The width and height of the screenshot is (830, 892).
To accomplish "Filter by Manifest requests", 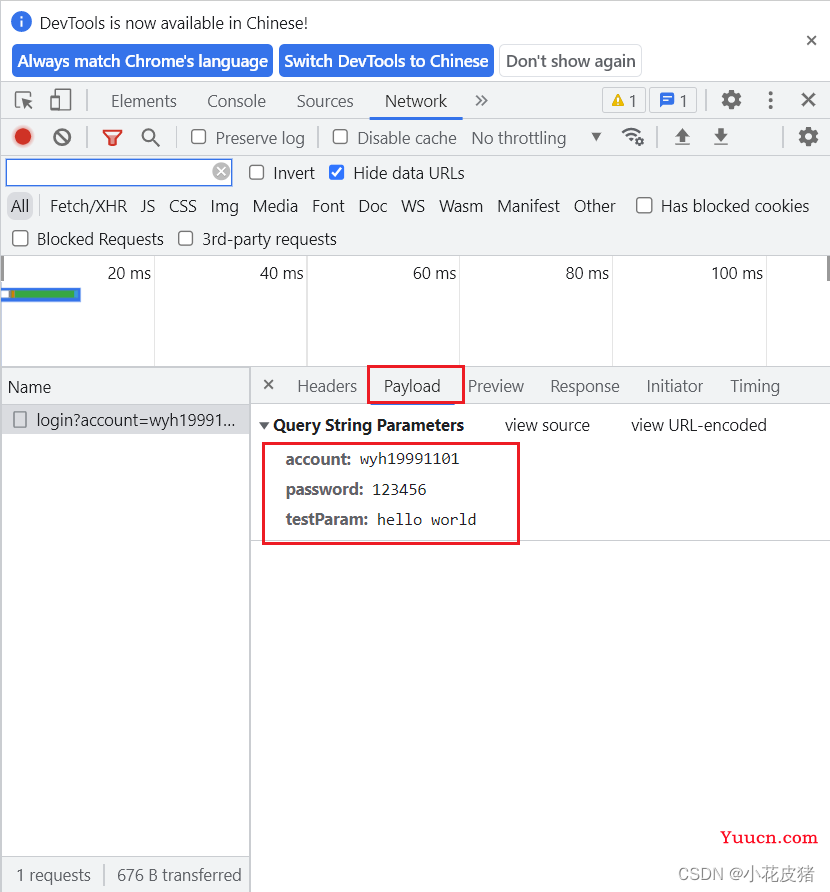I will click(x=528, y=206).
